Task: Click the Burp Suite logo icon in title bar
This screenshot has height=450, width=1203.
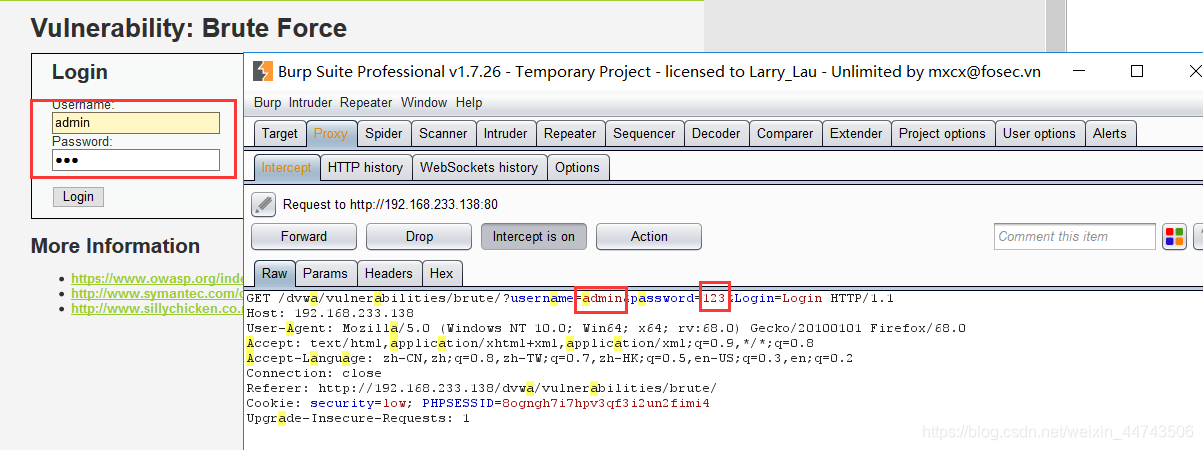Action: [x=263, y=72]
